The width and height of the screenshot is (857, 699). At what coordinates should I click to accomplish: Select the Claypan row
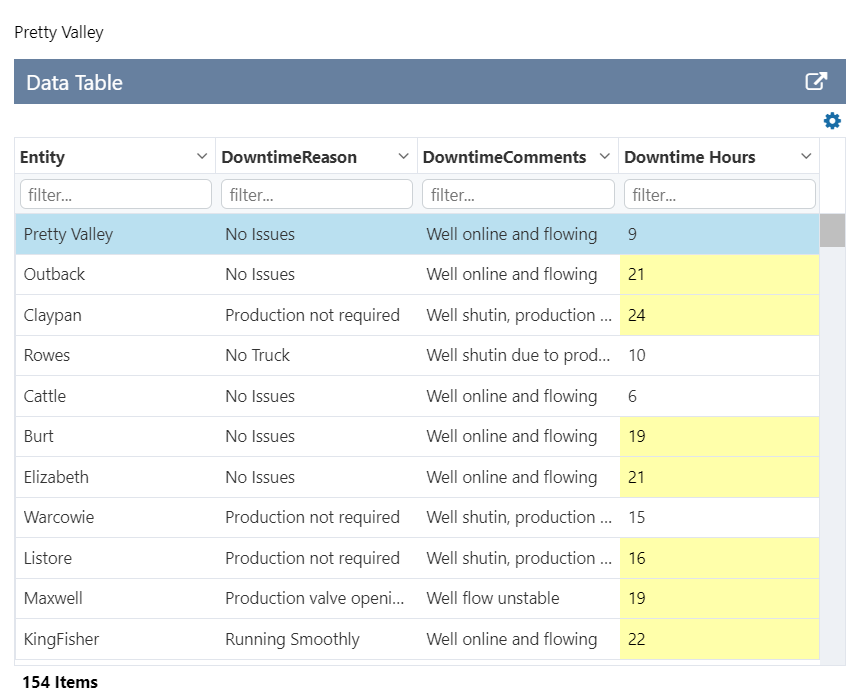point(300,314)
